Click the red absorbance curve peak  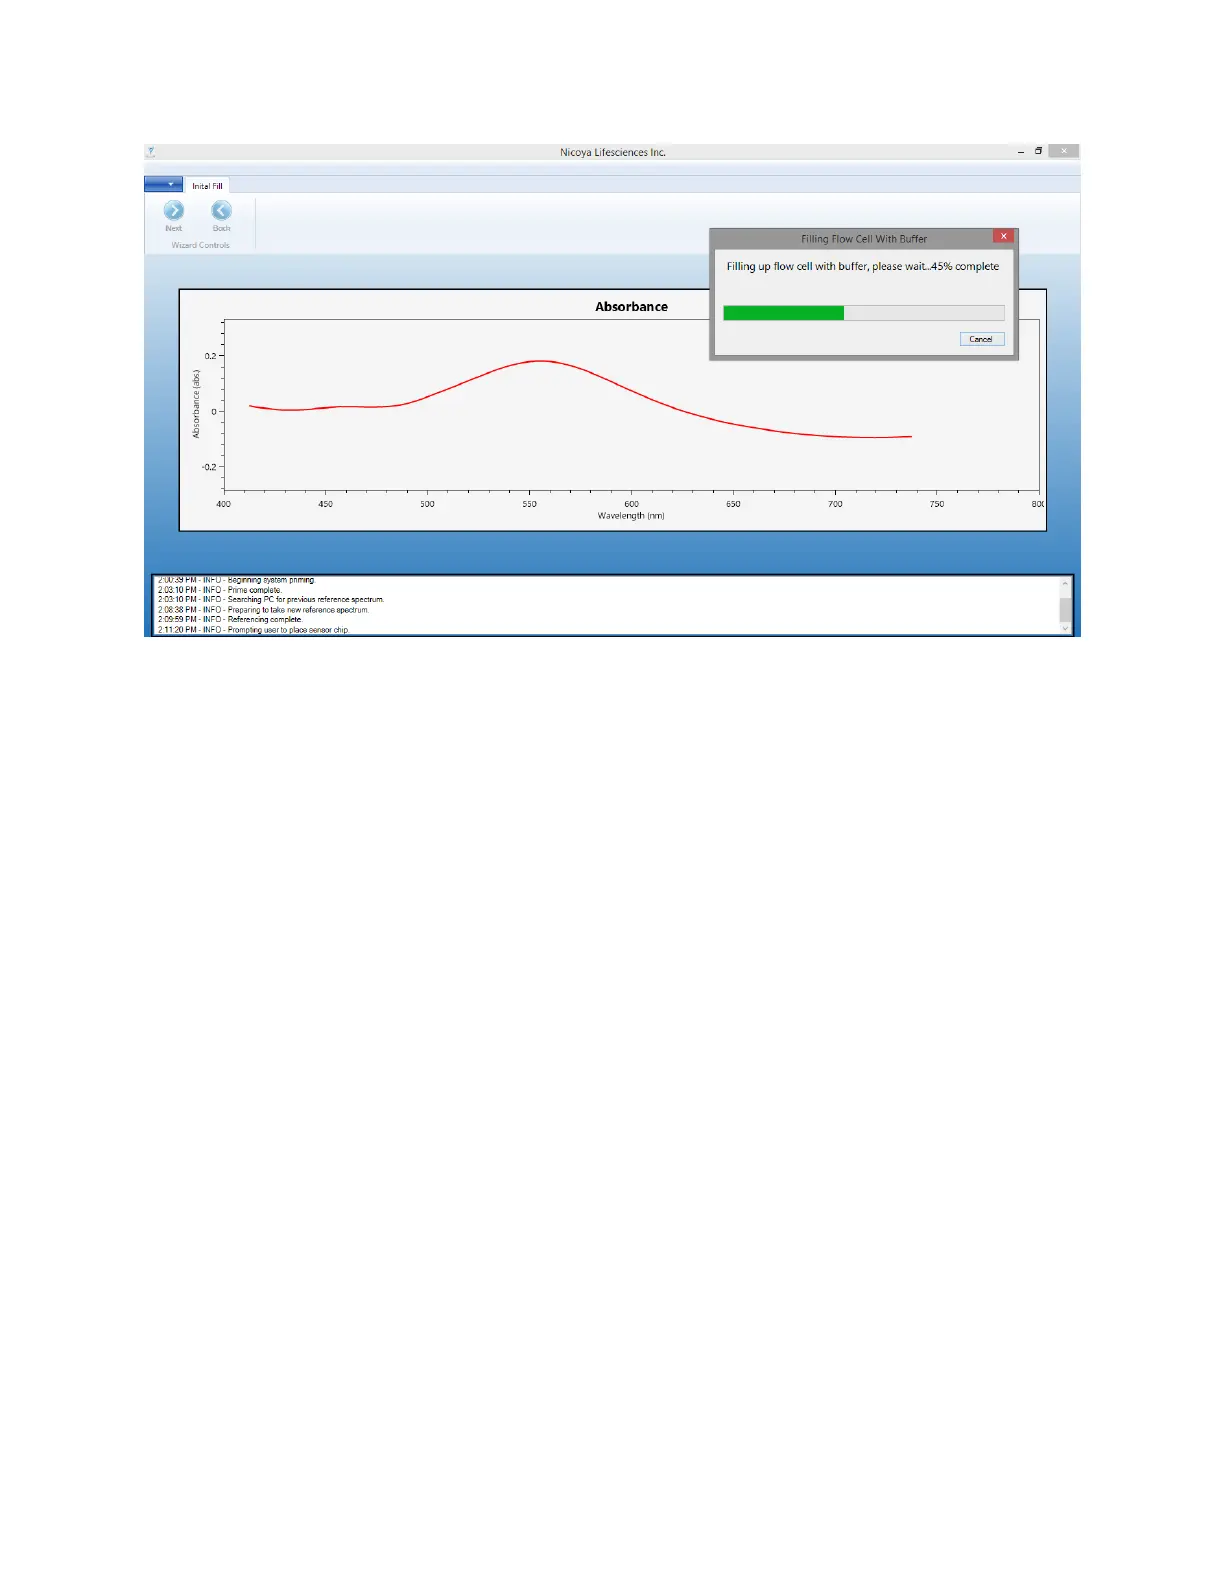coord(540,361)
